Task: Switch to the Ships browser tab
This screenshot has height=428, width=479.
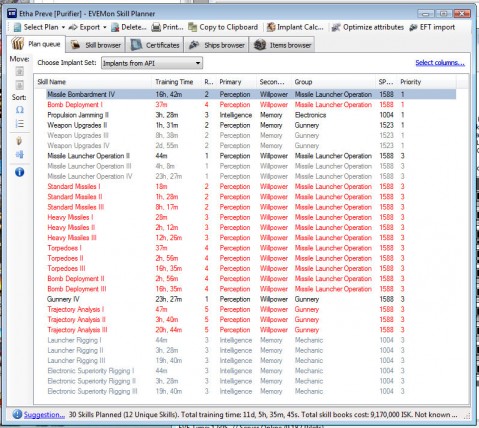Action: 217,45
